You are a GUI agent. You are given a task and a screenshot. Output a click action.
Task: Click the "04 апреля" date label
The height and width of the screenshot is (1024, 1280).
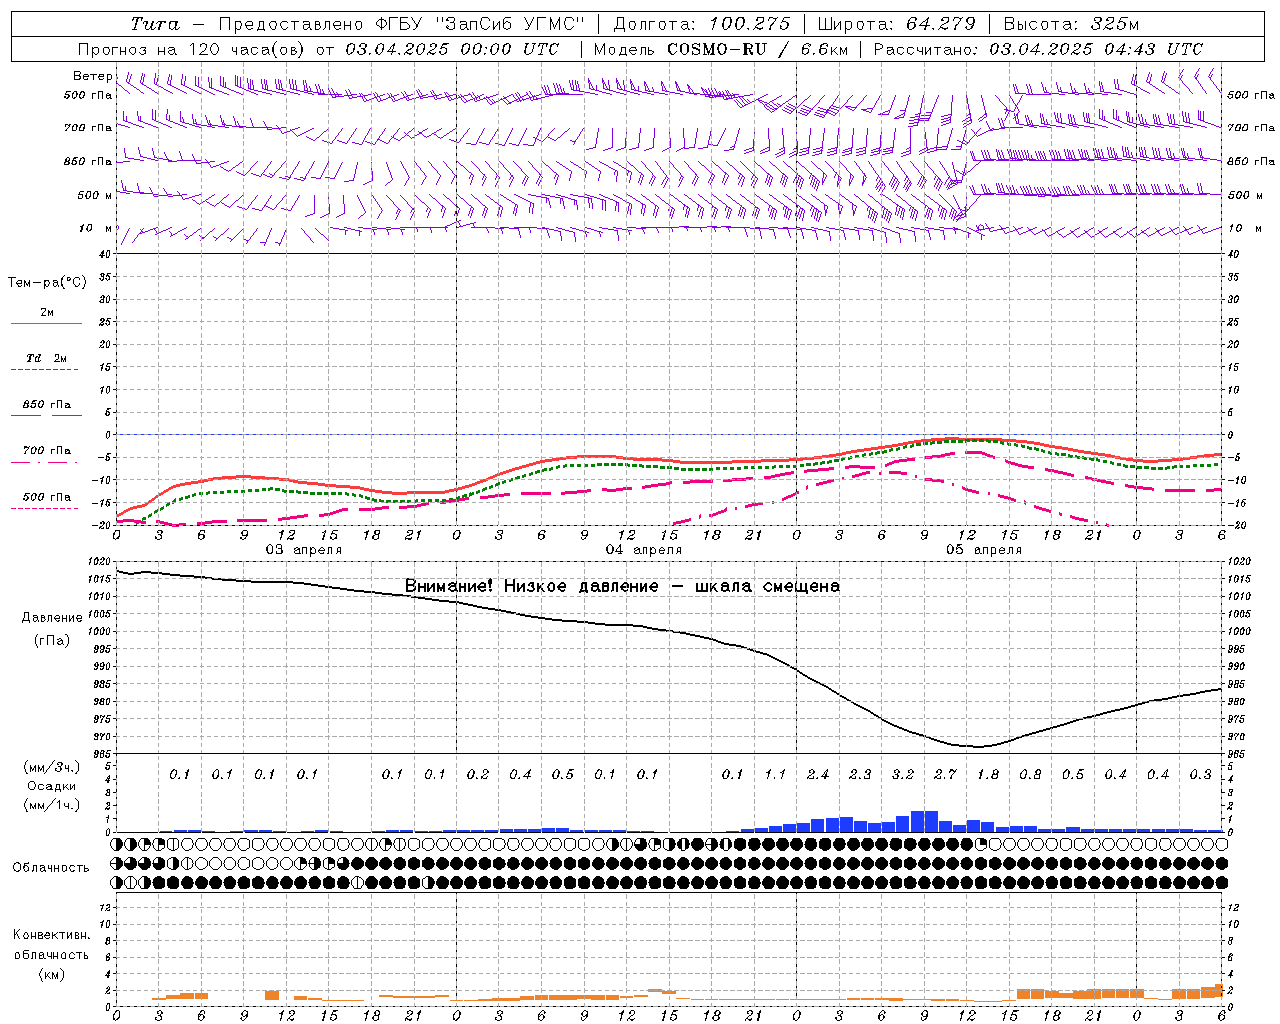pos(643,549)
